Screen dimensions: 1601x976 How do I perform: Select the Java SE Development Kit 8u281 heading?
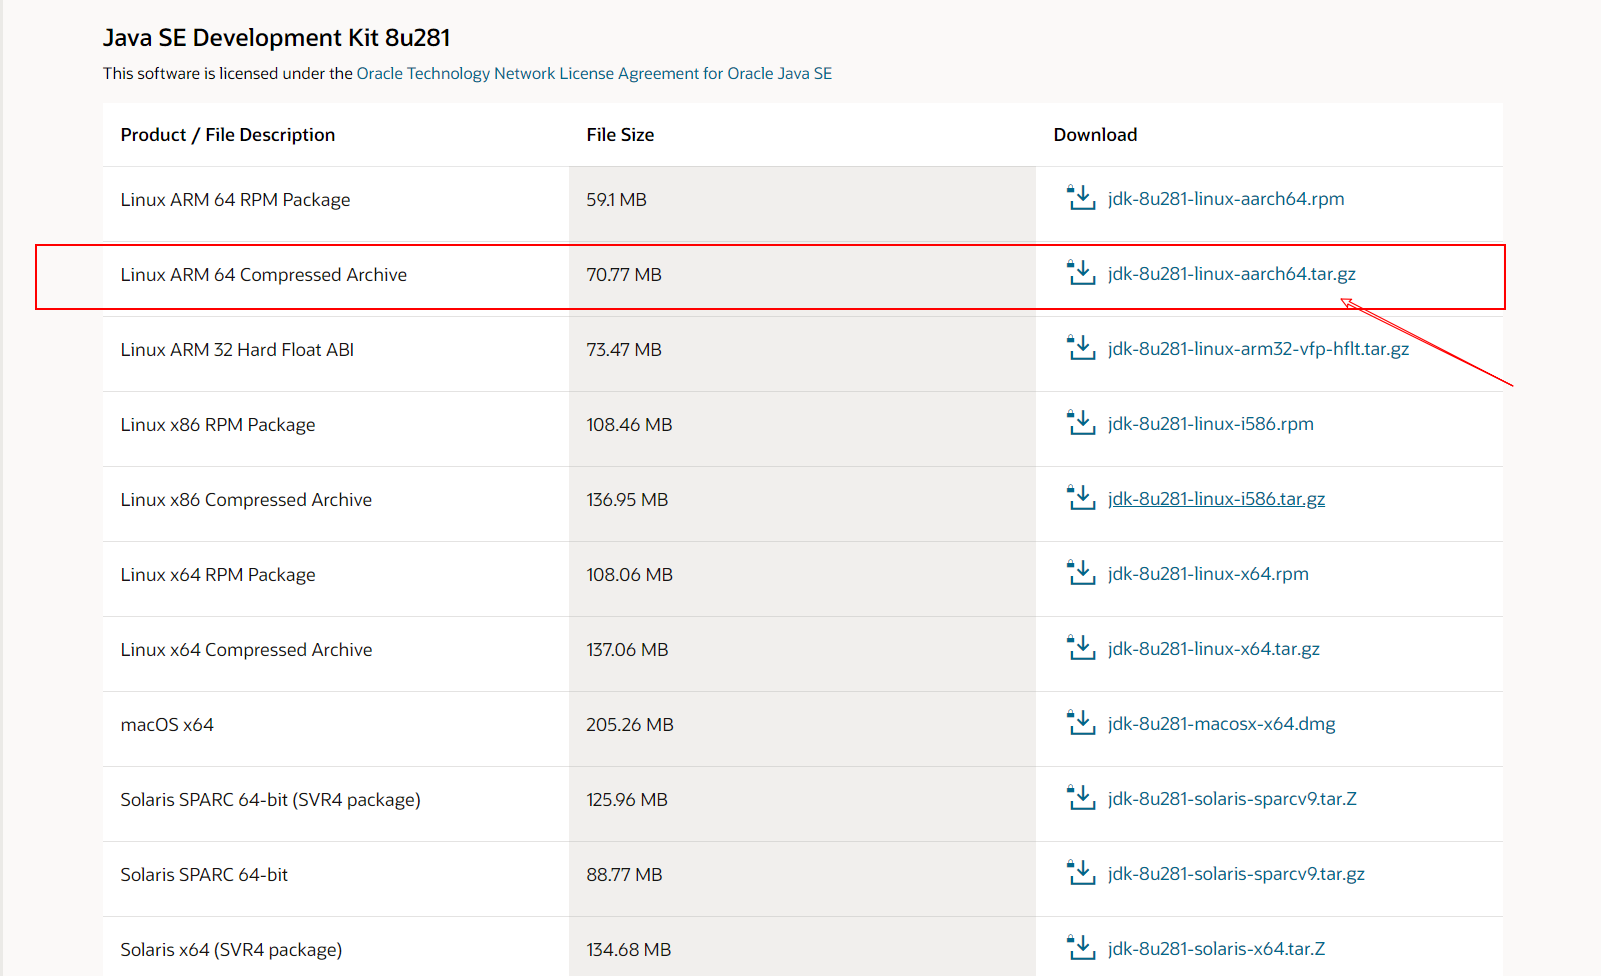point(276,38)
